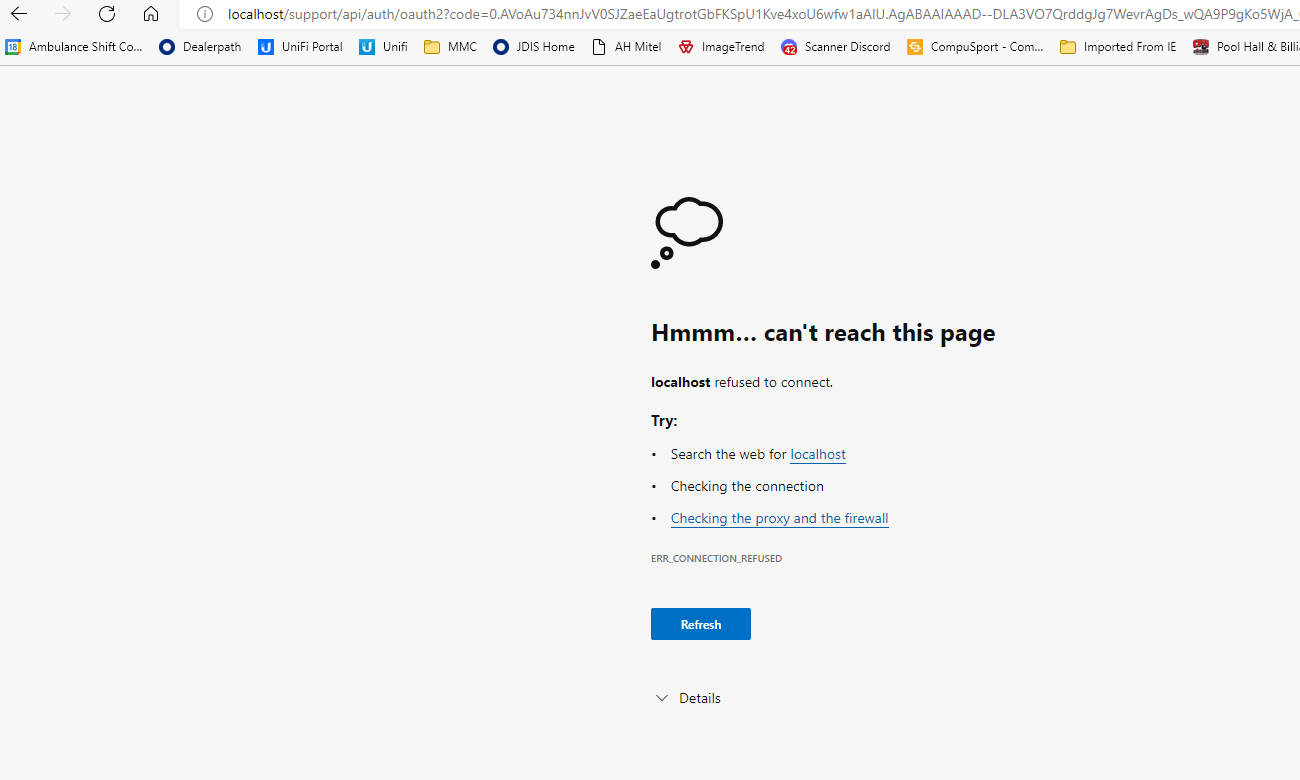Open the MMC bookmarks folder

[x=451, y=47]
